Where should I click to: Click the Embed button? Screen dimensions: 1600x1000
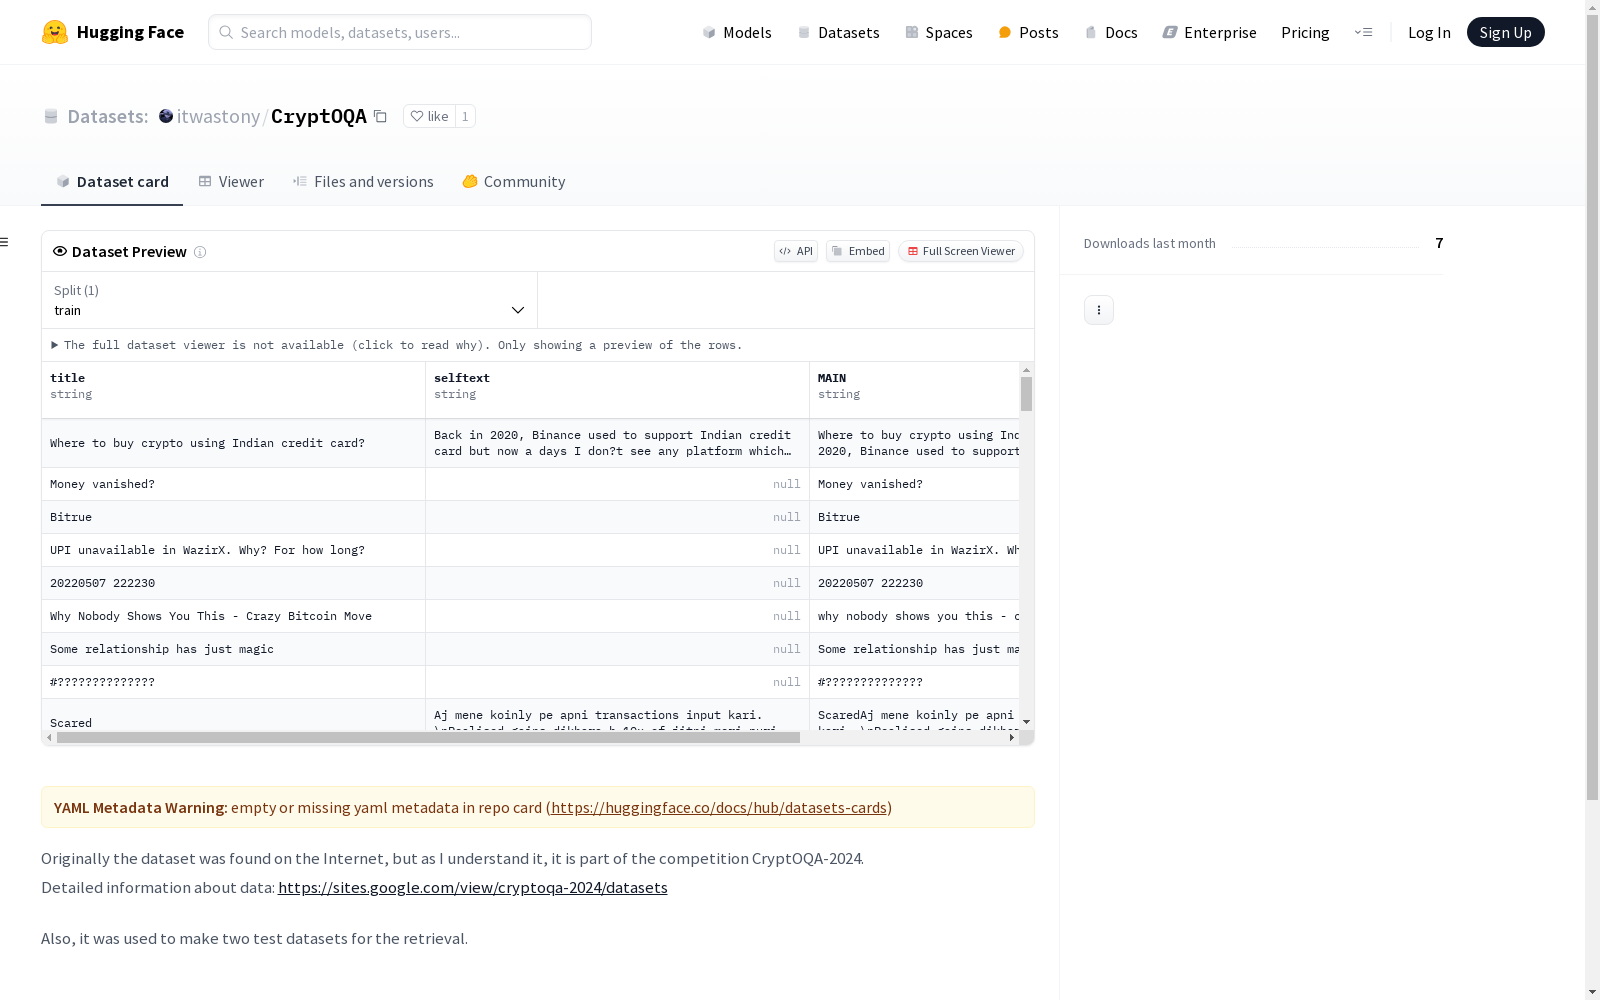click(x=858, y=251)
